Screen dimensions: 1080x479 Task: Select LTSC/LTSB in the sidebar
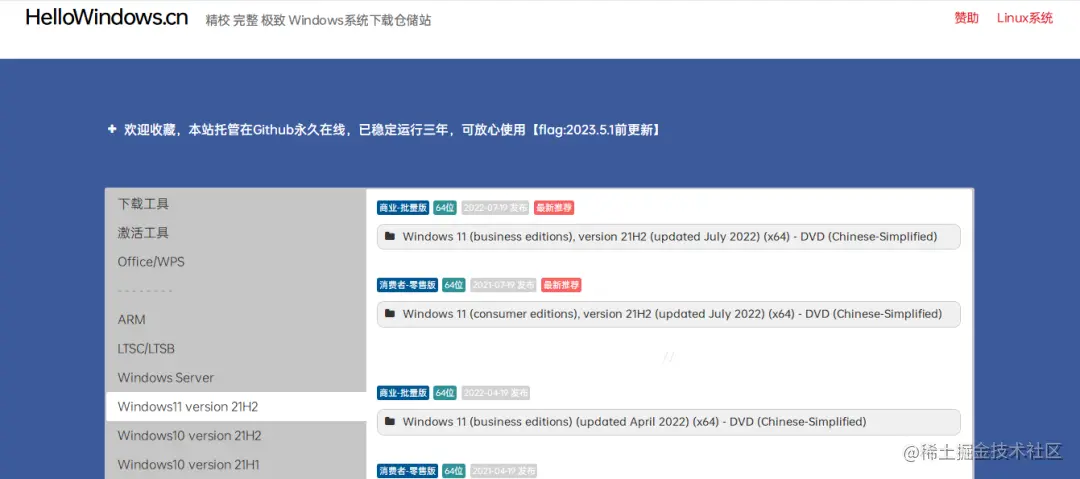coord(146,349)
